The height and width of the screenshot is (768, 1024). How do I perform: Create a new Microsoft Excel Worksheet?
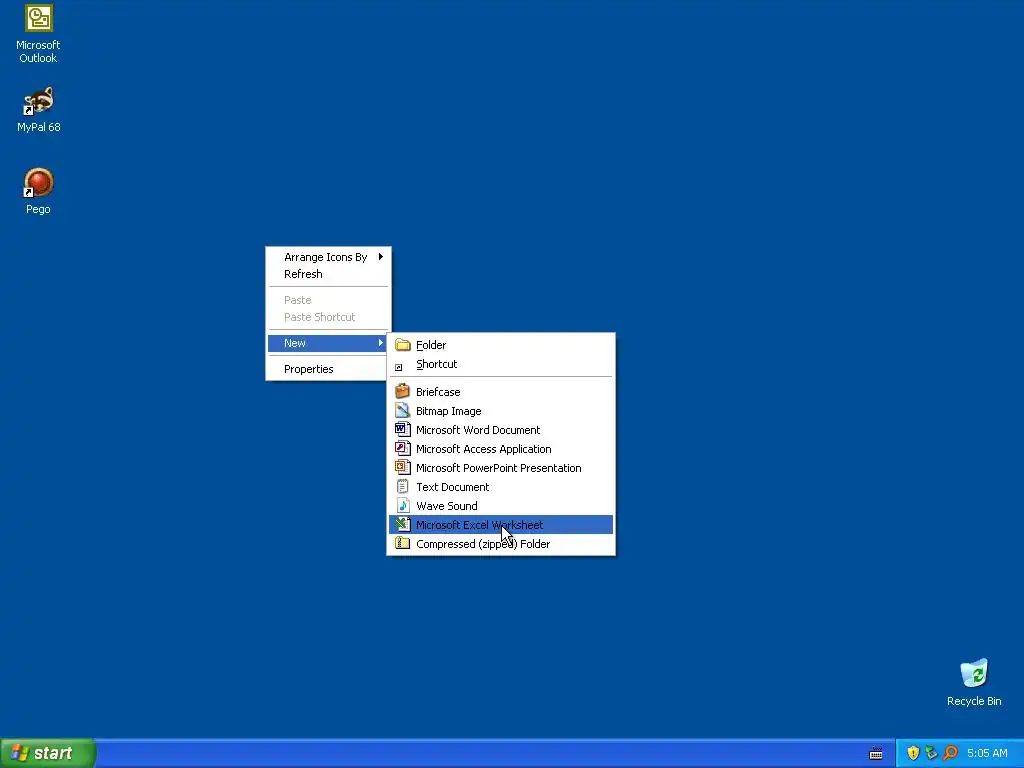pos(501,524)
